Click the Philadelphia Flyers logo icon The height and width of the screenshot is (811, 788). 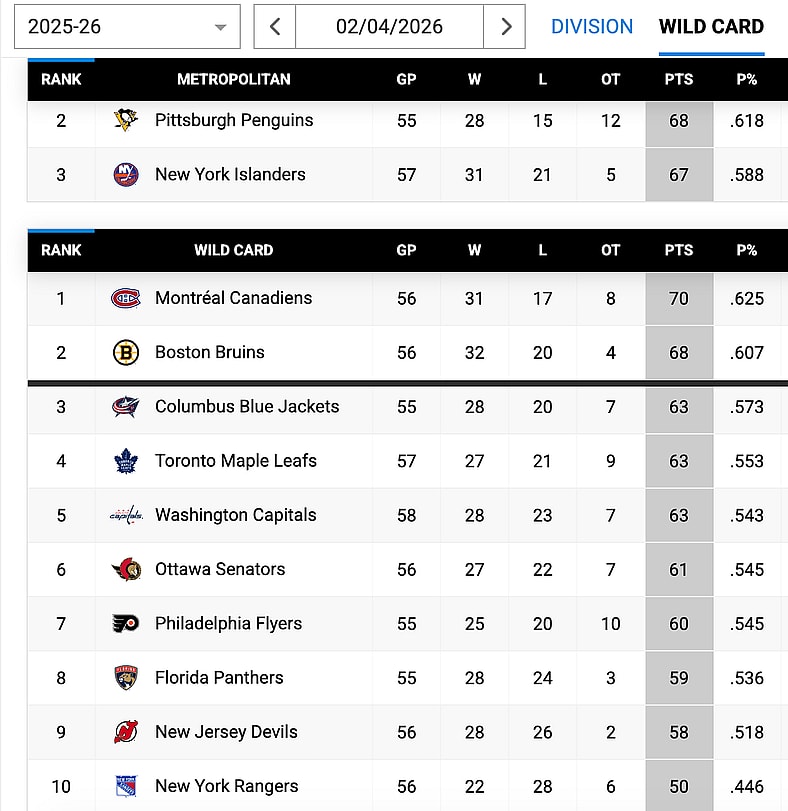pyautogui.click(x=126, y=624)
